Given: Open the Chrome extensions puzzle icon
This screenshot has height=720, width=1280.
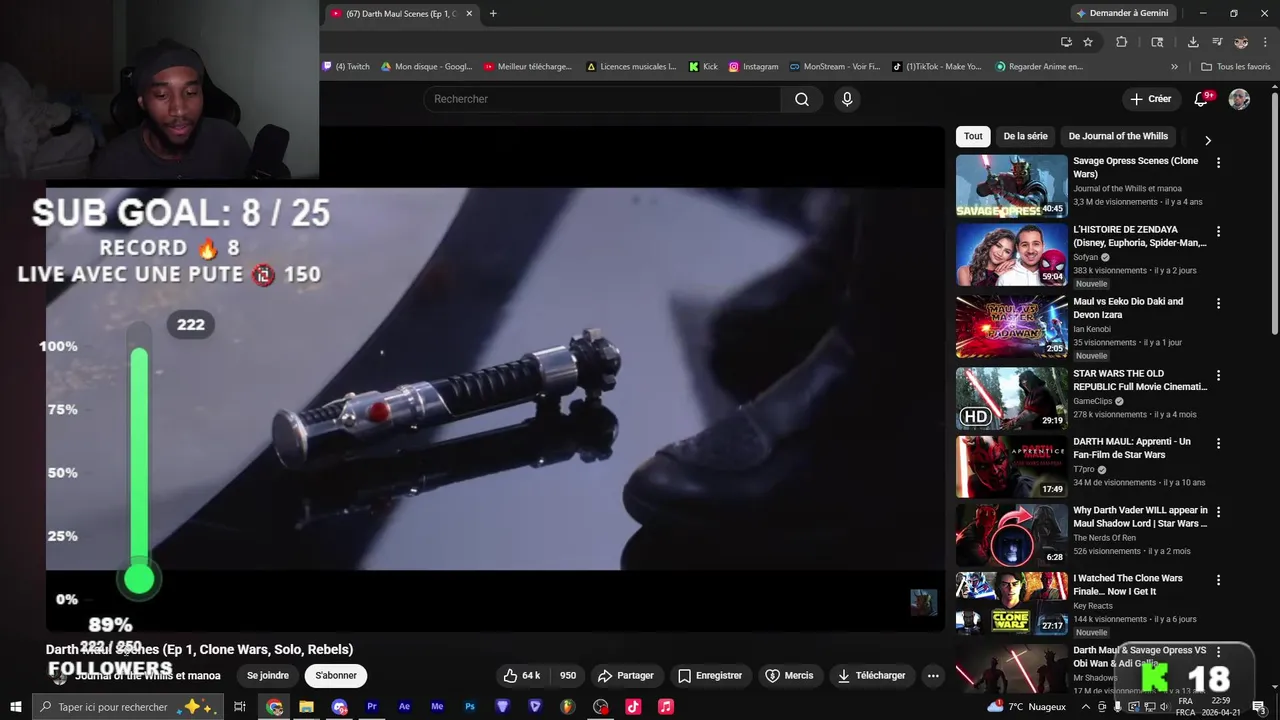Looking at the screenshot, I should [1121, 42].
